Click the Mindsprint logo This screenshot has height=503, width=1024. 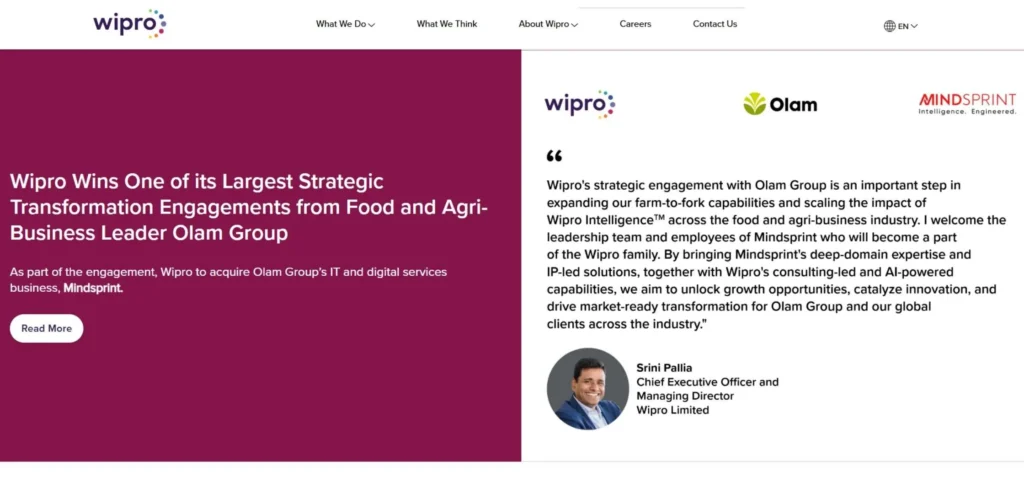pos(967,104)
